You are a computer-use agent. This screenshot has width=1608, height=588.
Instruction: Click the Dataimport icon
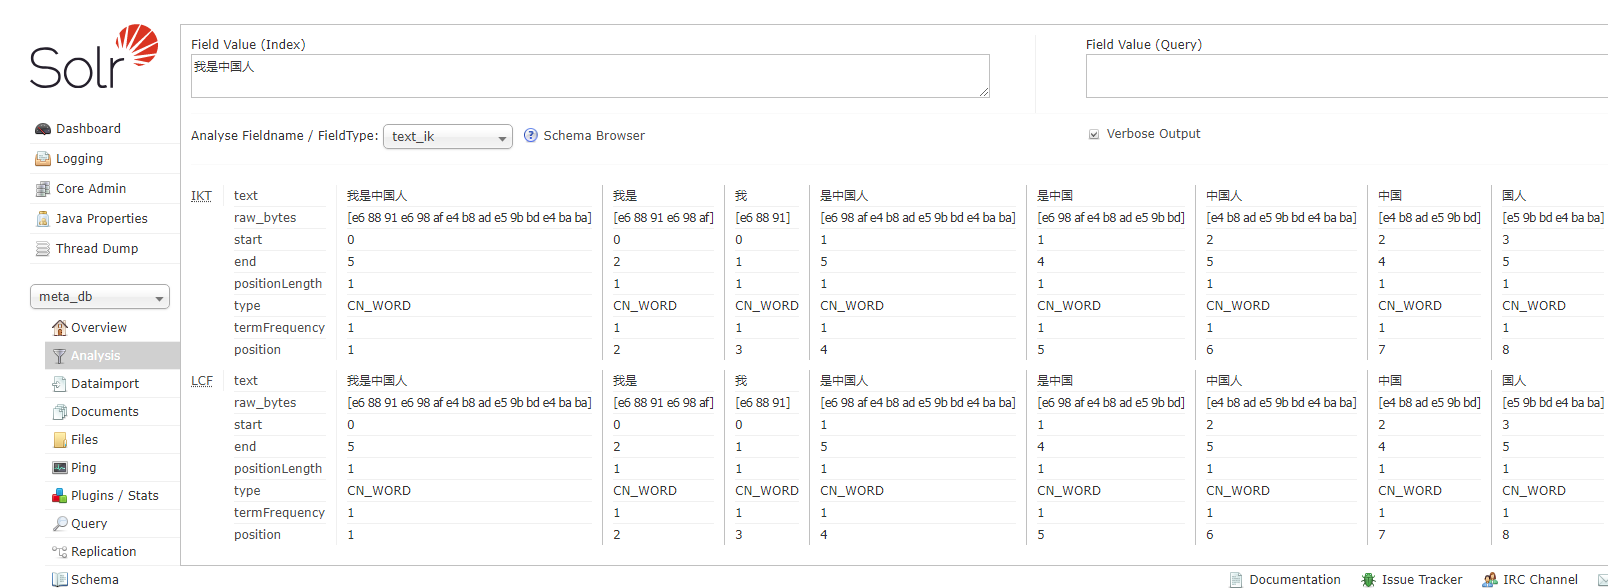(x=59, y=384)
